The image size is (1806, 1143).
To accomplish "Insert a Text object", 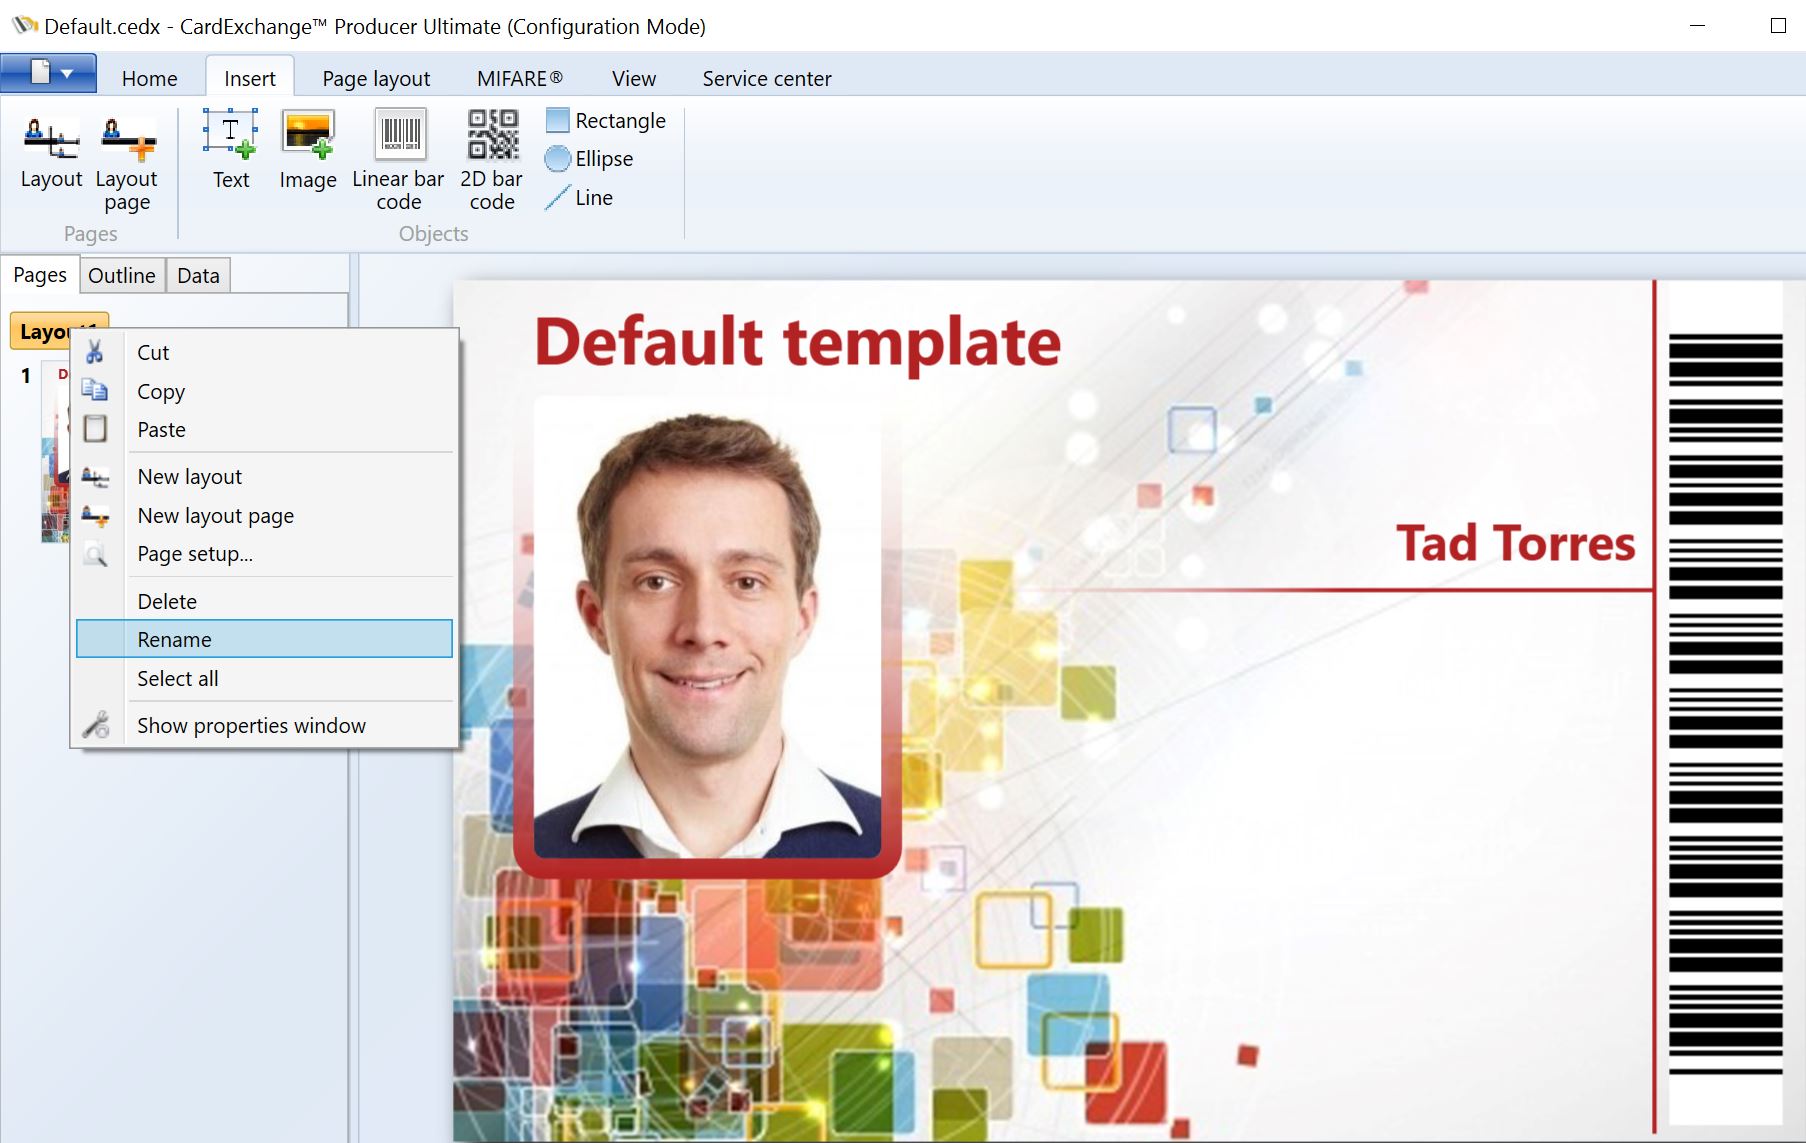I will (231, 151).
